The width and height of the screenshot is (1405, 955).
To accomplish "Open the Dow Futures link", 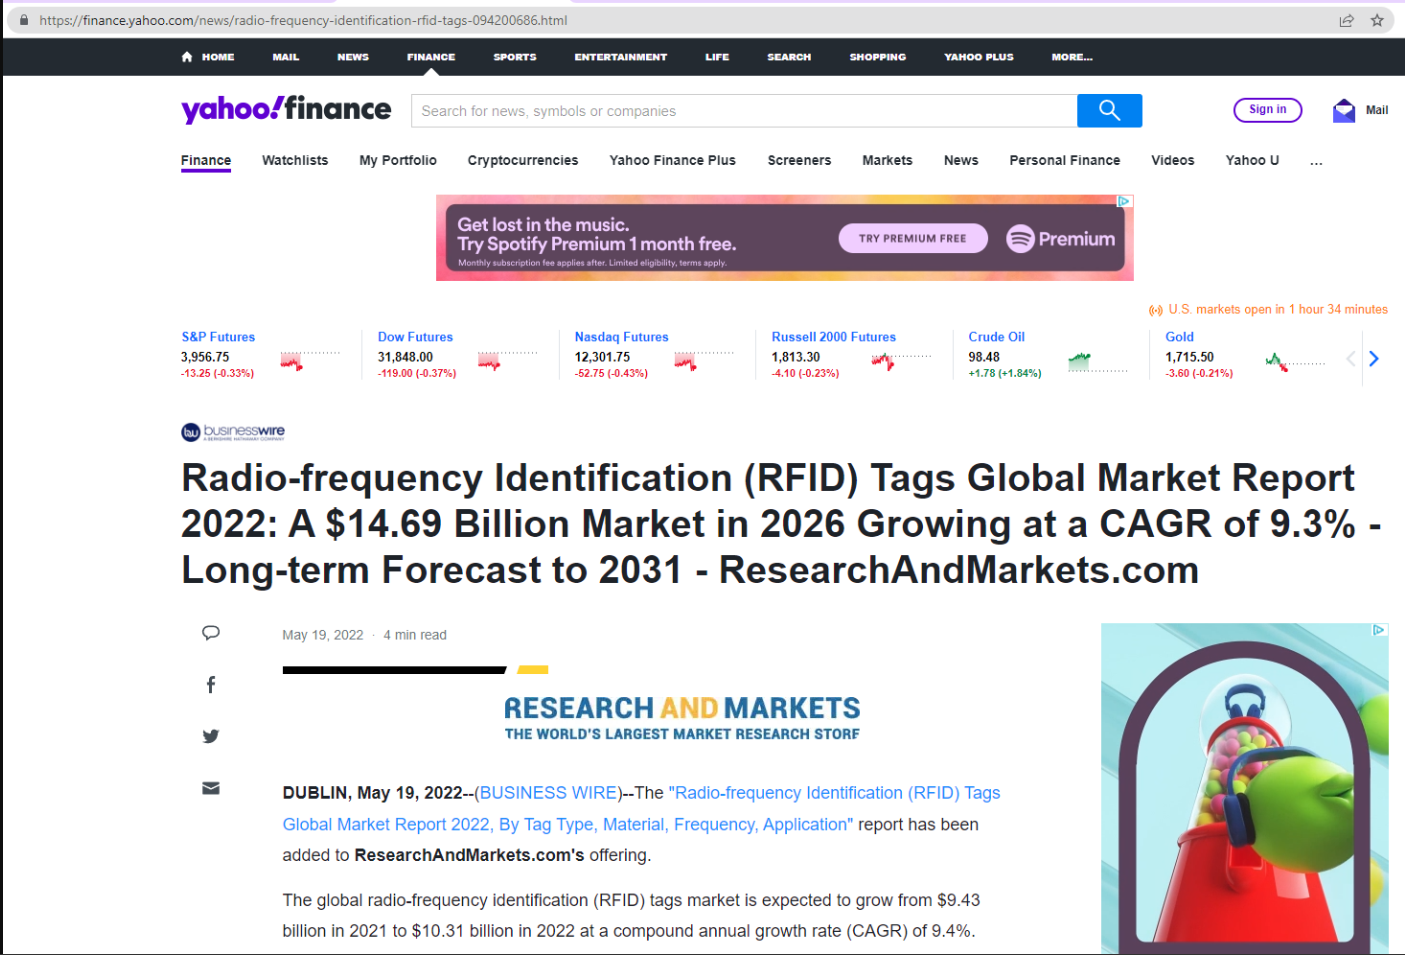I will (415, 337).
